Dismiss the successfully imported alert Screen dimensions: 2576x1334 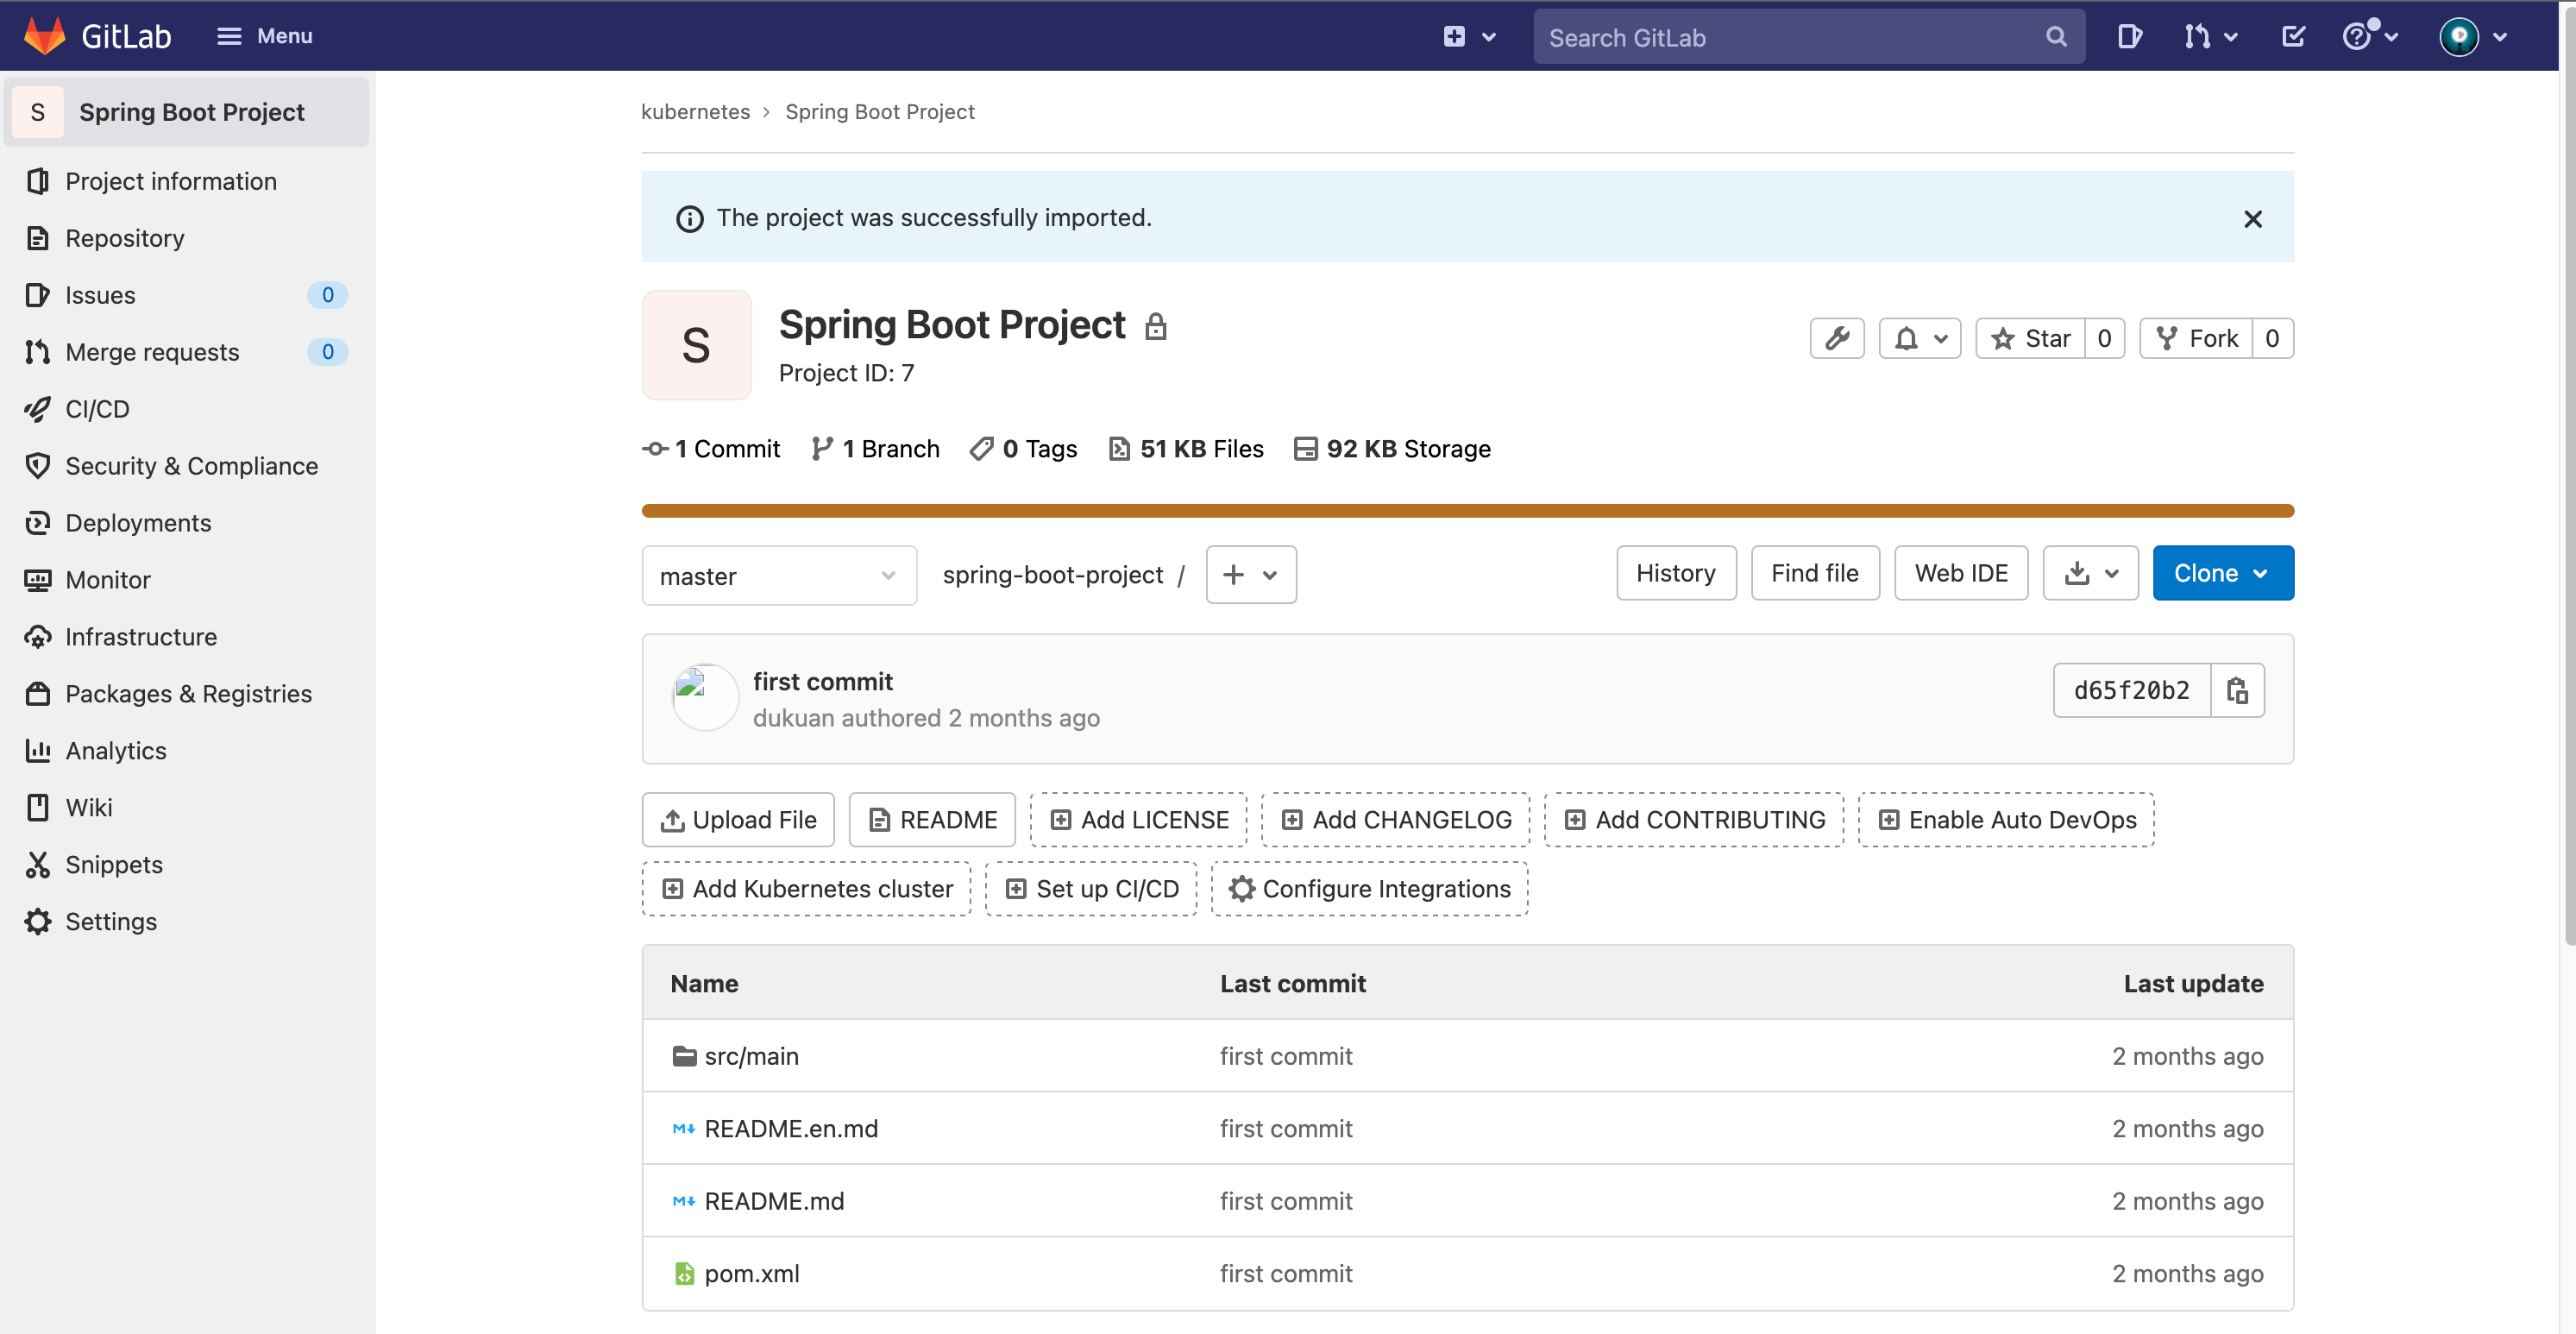click(2252, 219)
